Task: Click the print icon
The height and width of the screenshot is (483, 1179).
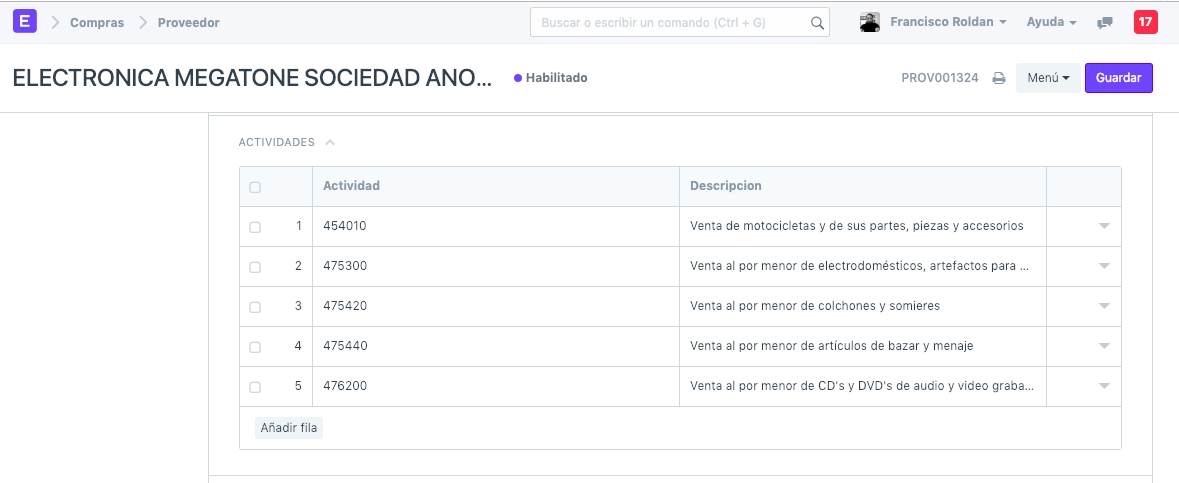Action: 999,78
